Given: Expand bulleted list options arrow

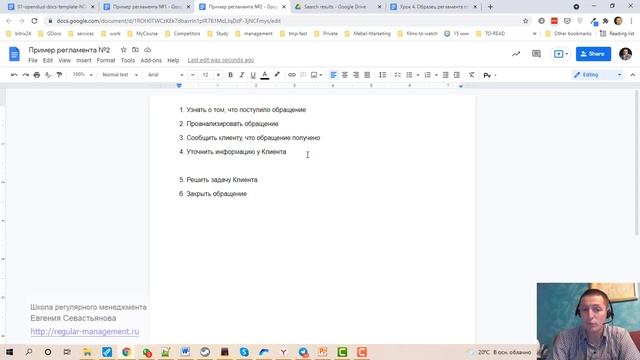Looking at the screenshot, I should tap(418, 75).
